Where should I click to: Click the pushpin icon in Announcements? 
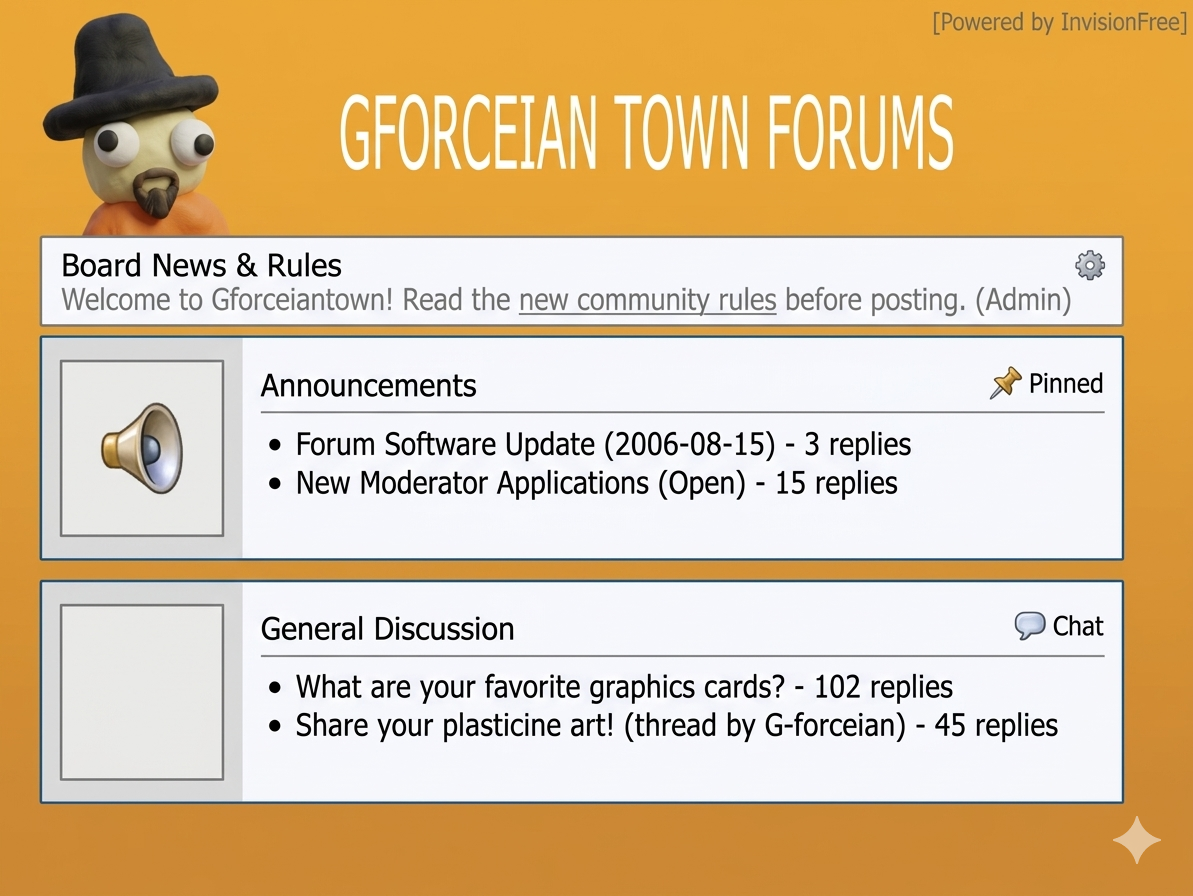point(1005,384)
